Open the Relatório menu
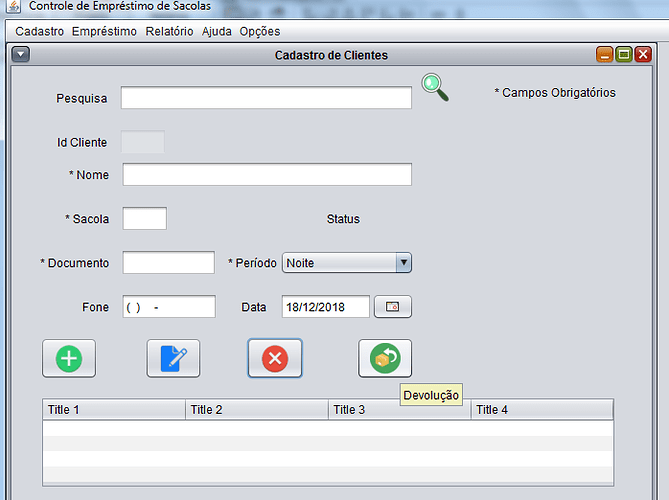 (169, 31)
